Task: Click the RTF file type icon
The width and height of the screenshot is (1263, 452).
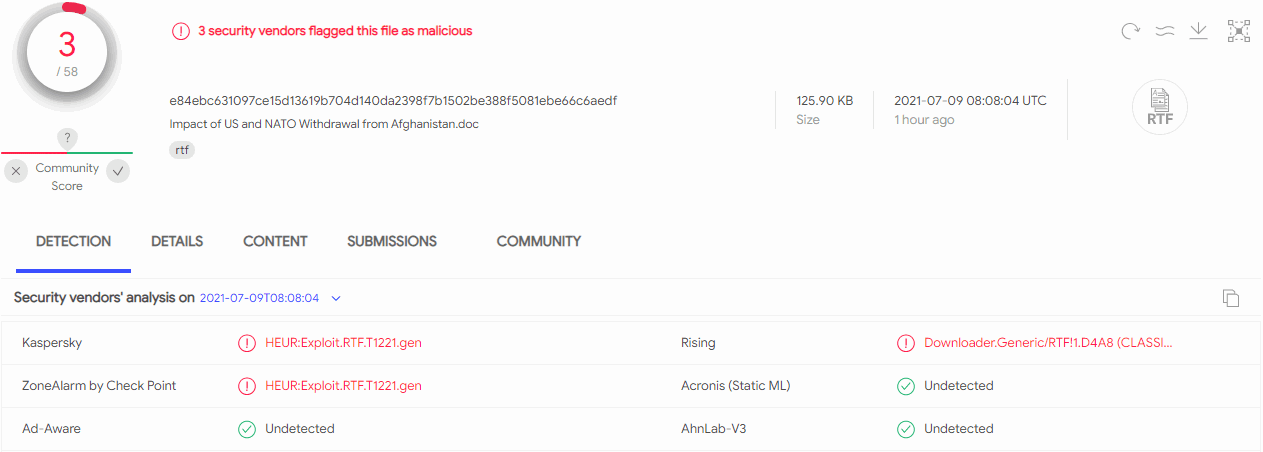Action: (1160, 107)
